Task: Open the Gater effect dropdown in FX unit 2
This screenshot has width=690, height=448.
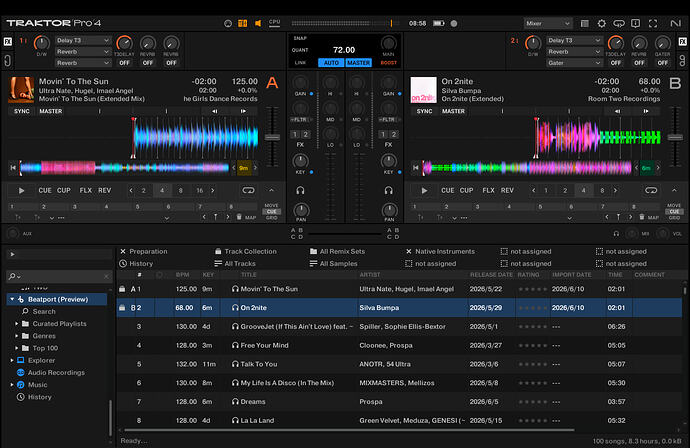Action: (x=574, y=63)
